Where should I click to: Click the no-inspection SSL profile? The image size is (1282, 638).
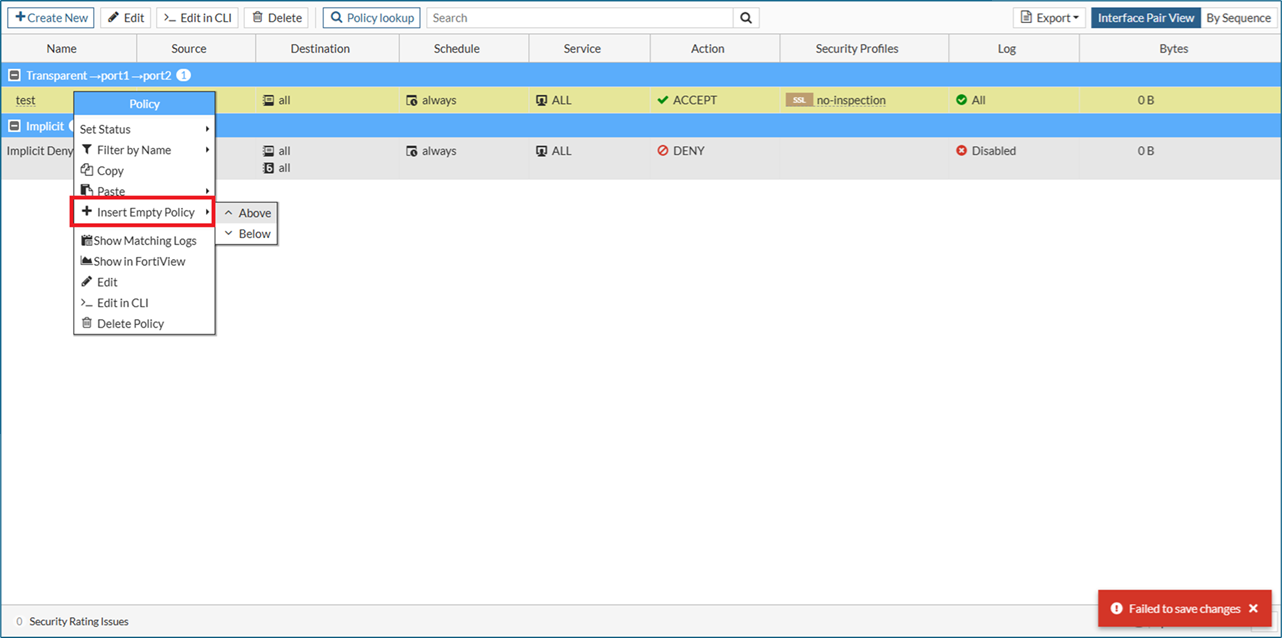836,100
